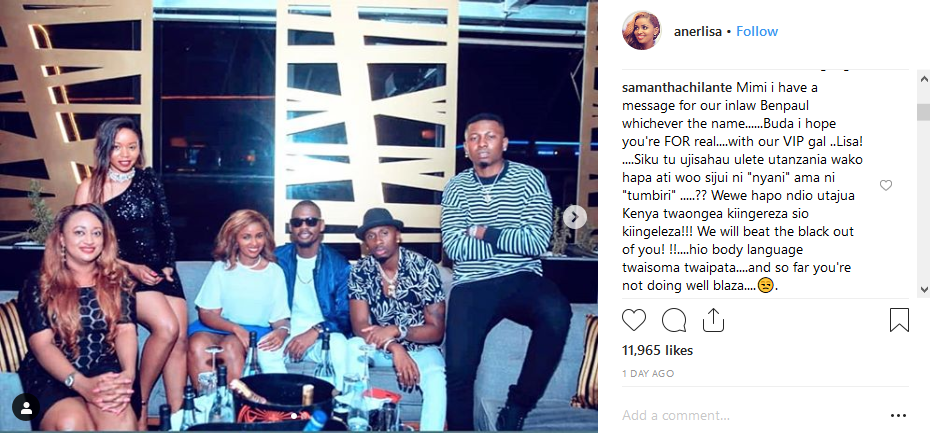Open the comment bubble icon
This screenshot has height=433, width=930.
point(674,320)
